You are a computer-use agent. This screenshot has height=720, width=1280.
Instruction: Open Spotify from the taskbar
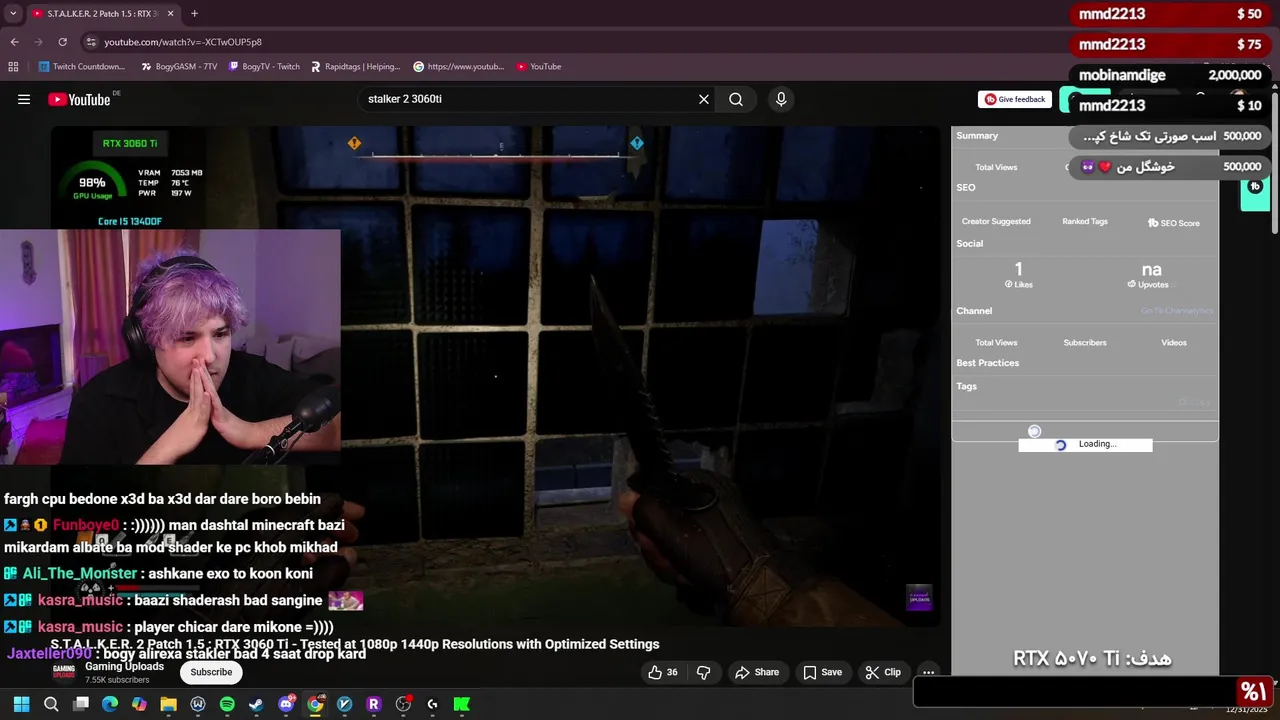[227, 704]
